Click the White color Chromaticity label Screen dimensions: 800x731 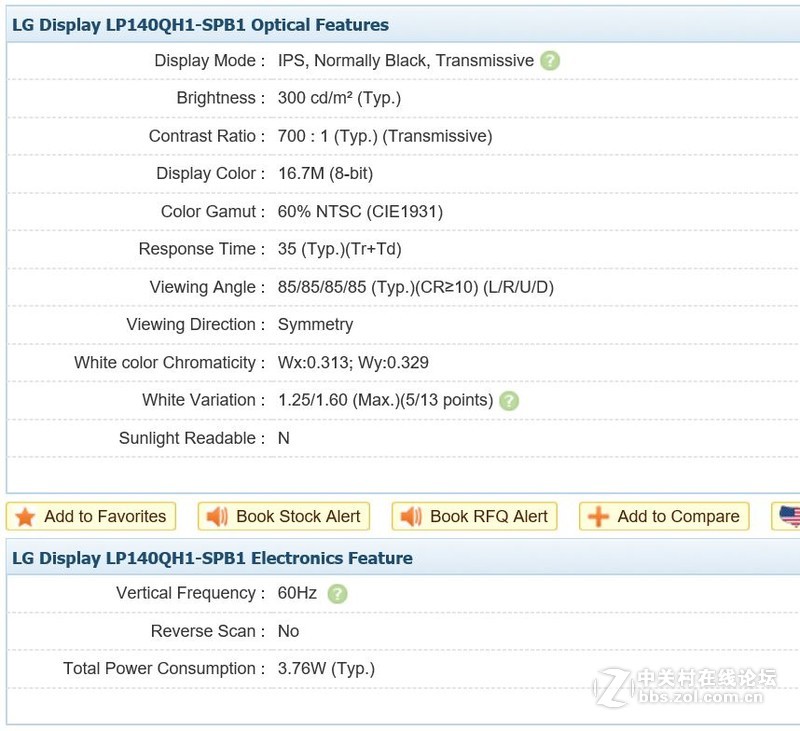click(170, 363)
